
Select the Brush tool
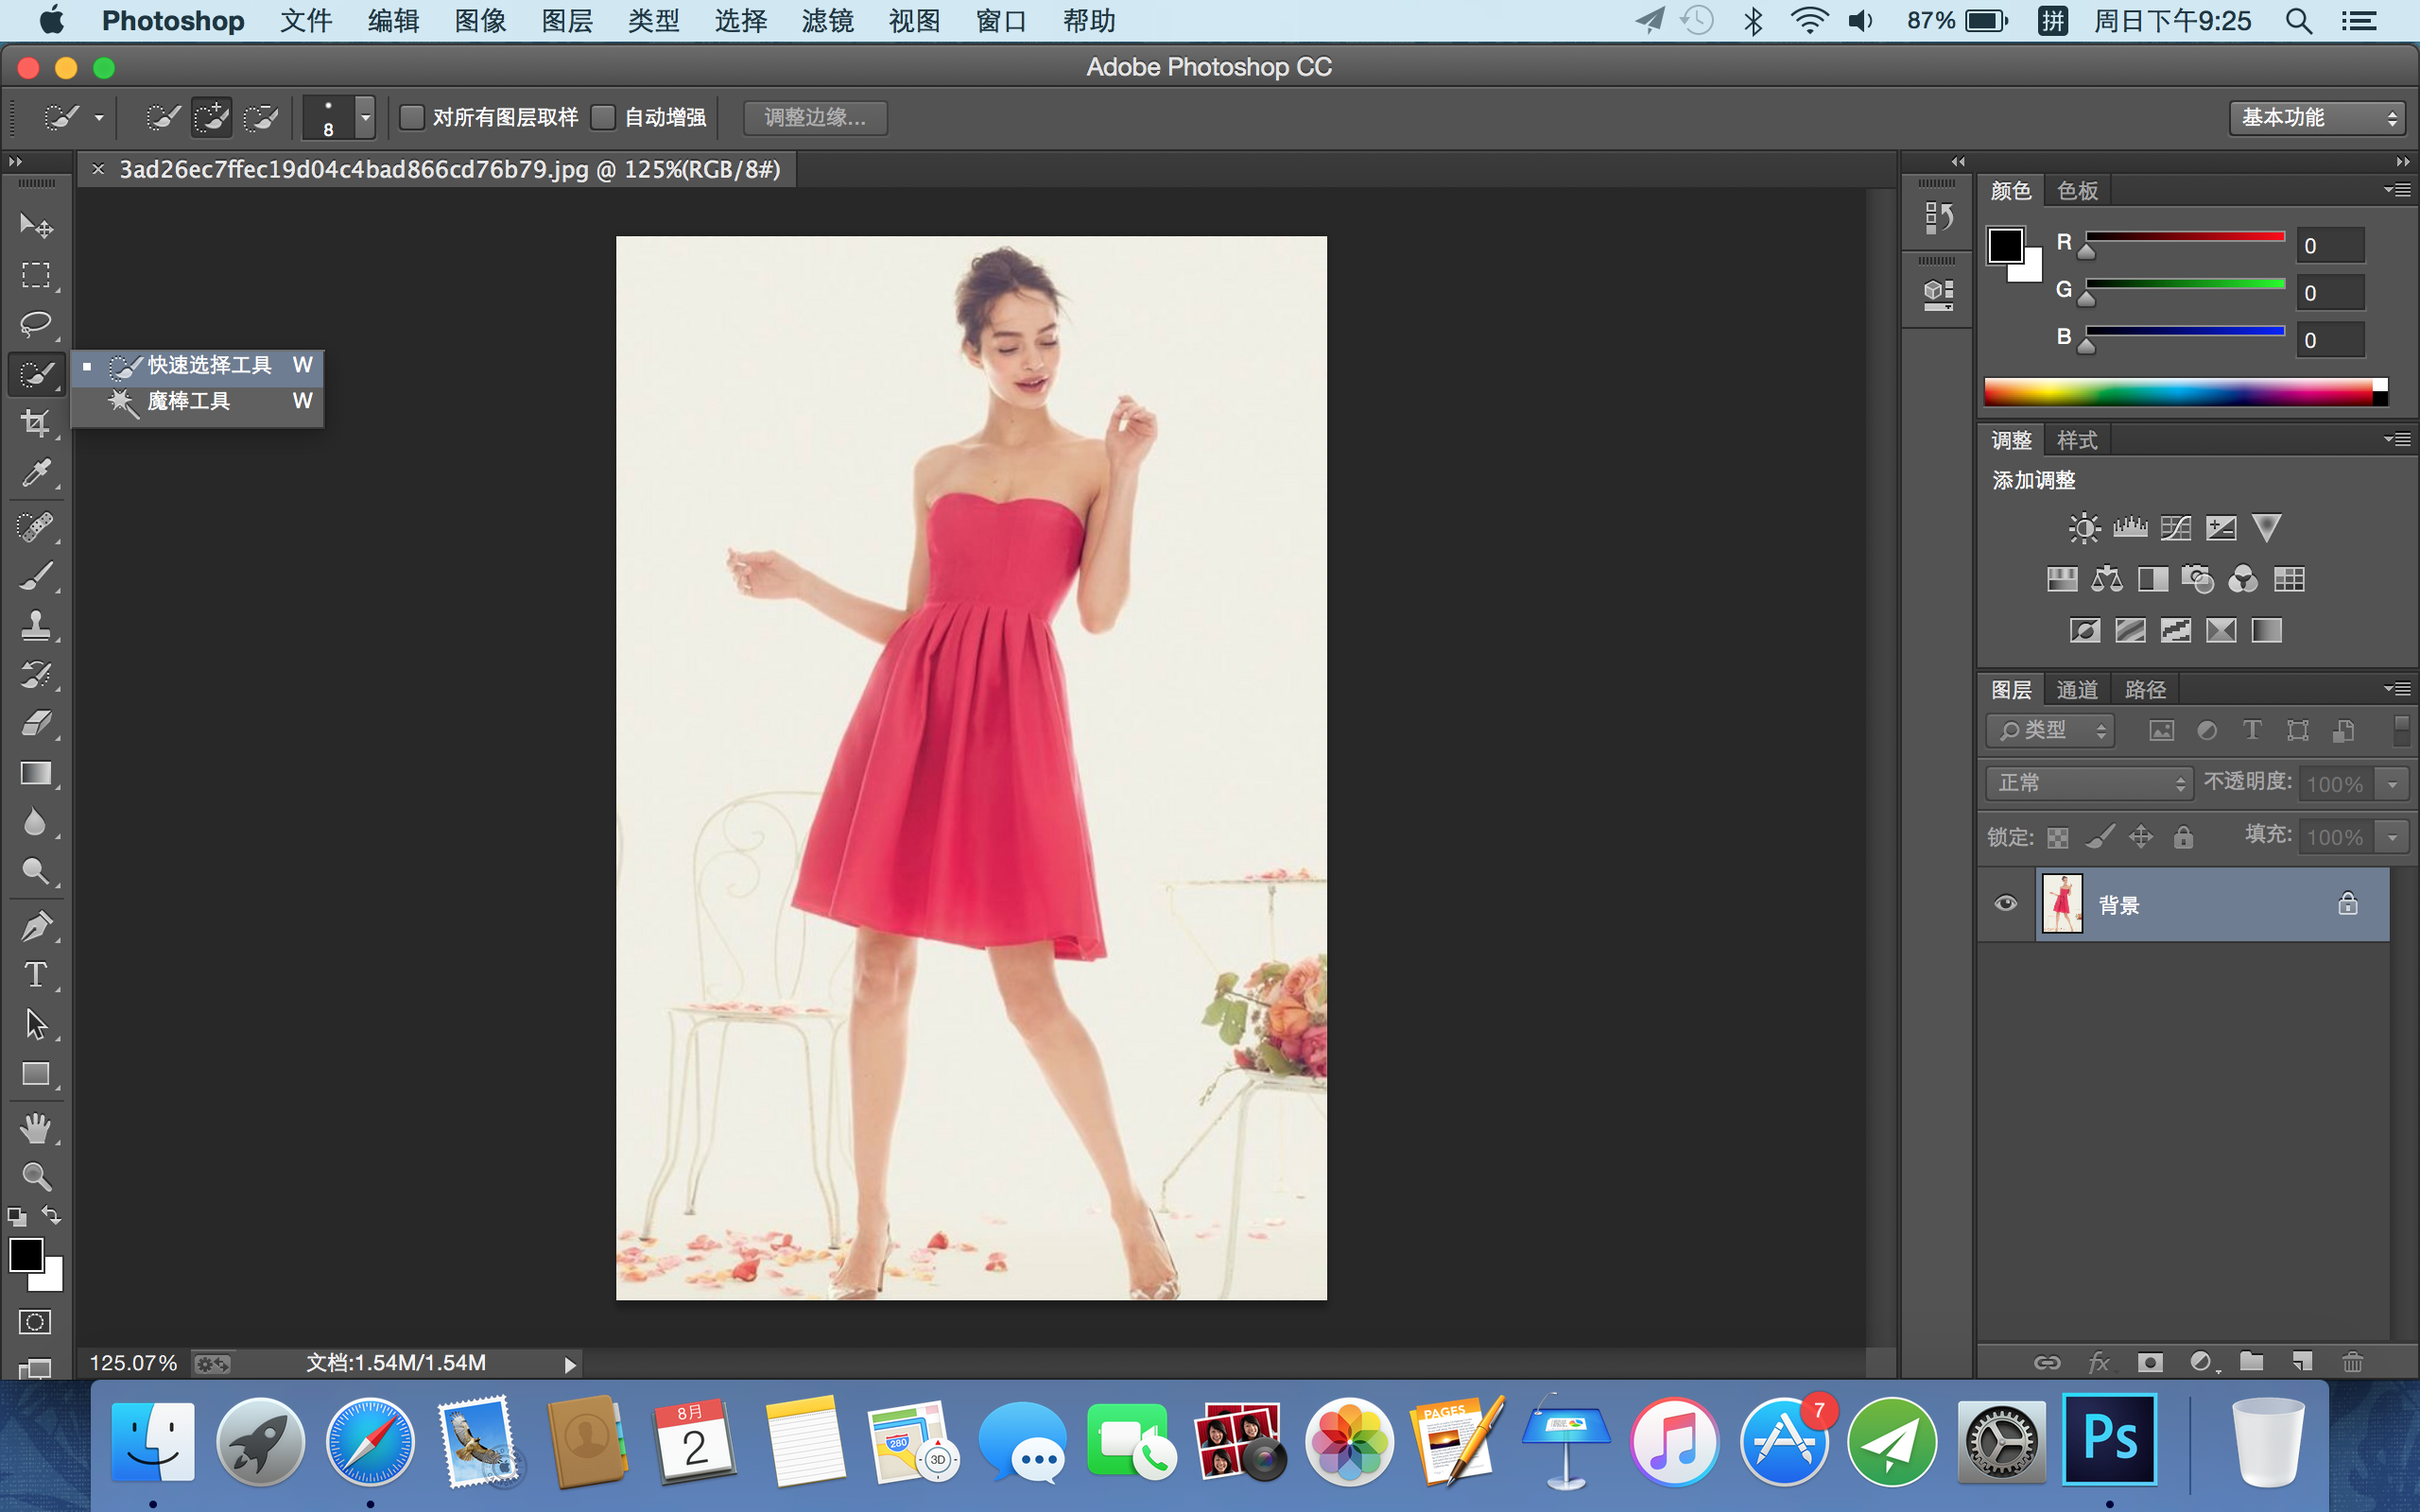point(36,577)
